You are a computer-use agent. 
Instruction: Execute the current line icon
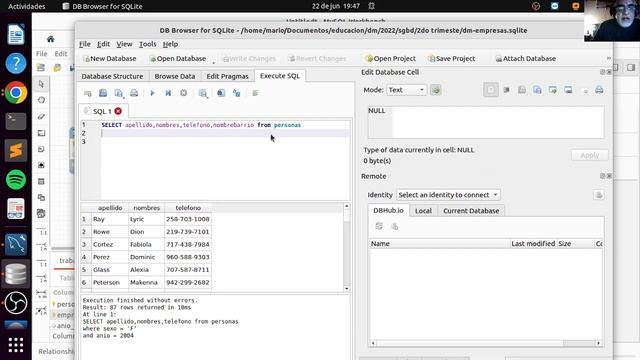(x=168, y=93)
